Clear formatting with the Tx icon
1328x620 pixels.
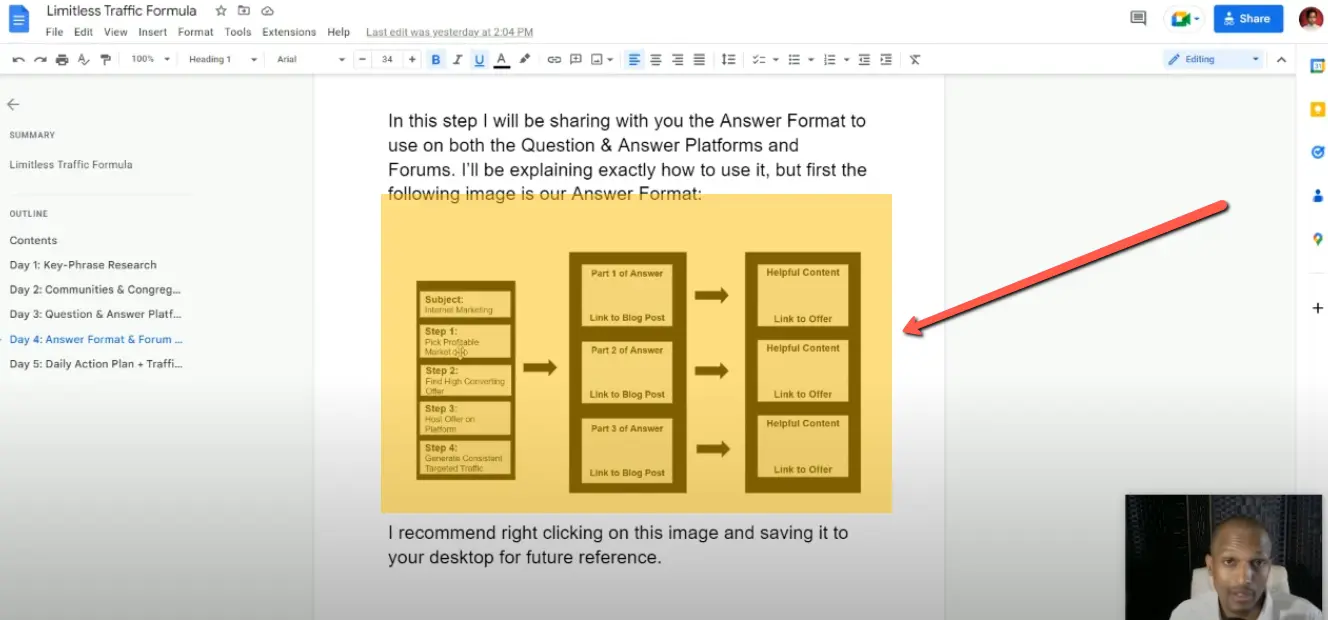pos(914,59)
